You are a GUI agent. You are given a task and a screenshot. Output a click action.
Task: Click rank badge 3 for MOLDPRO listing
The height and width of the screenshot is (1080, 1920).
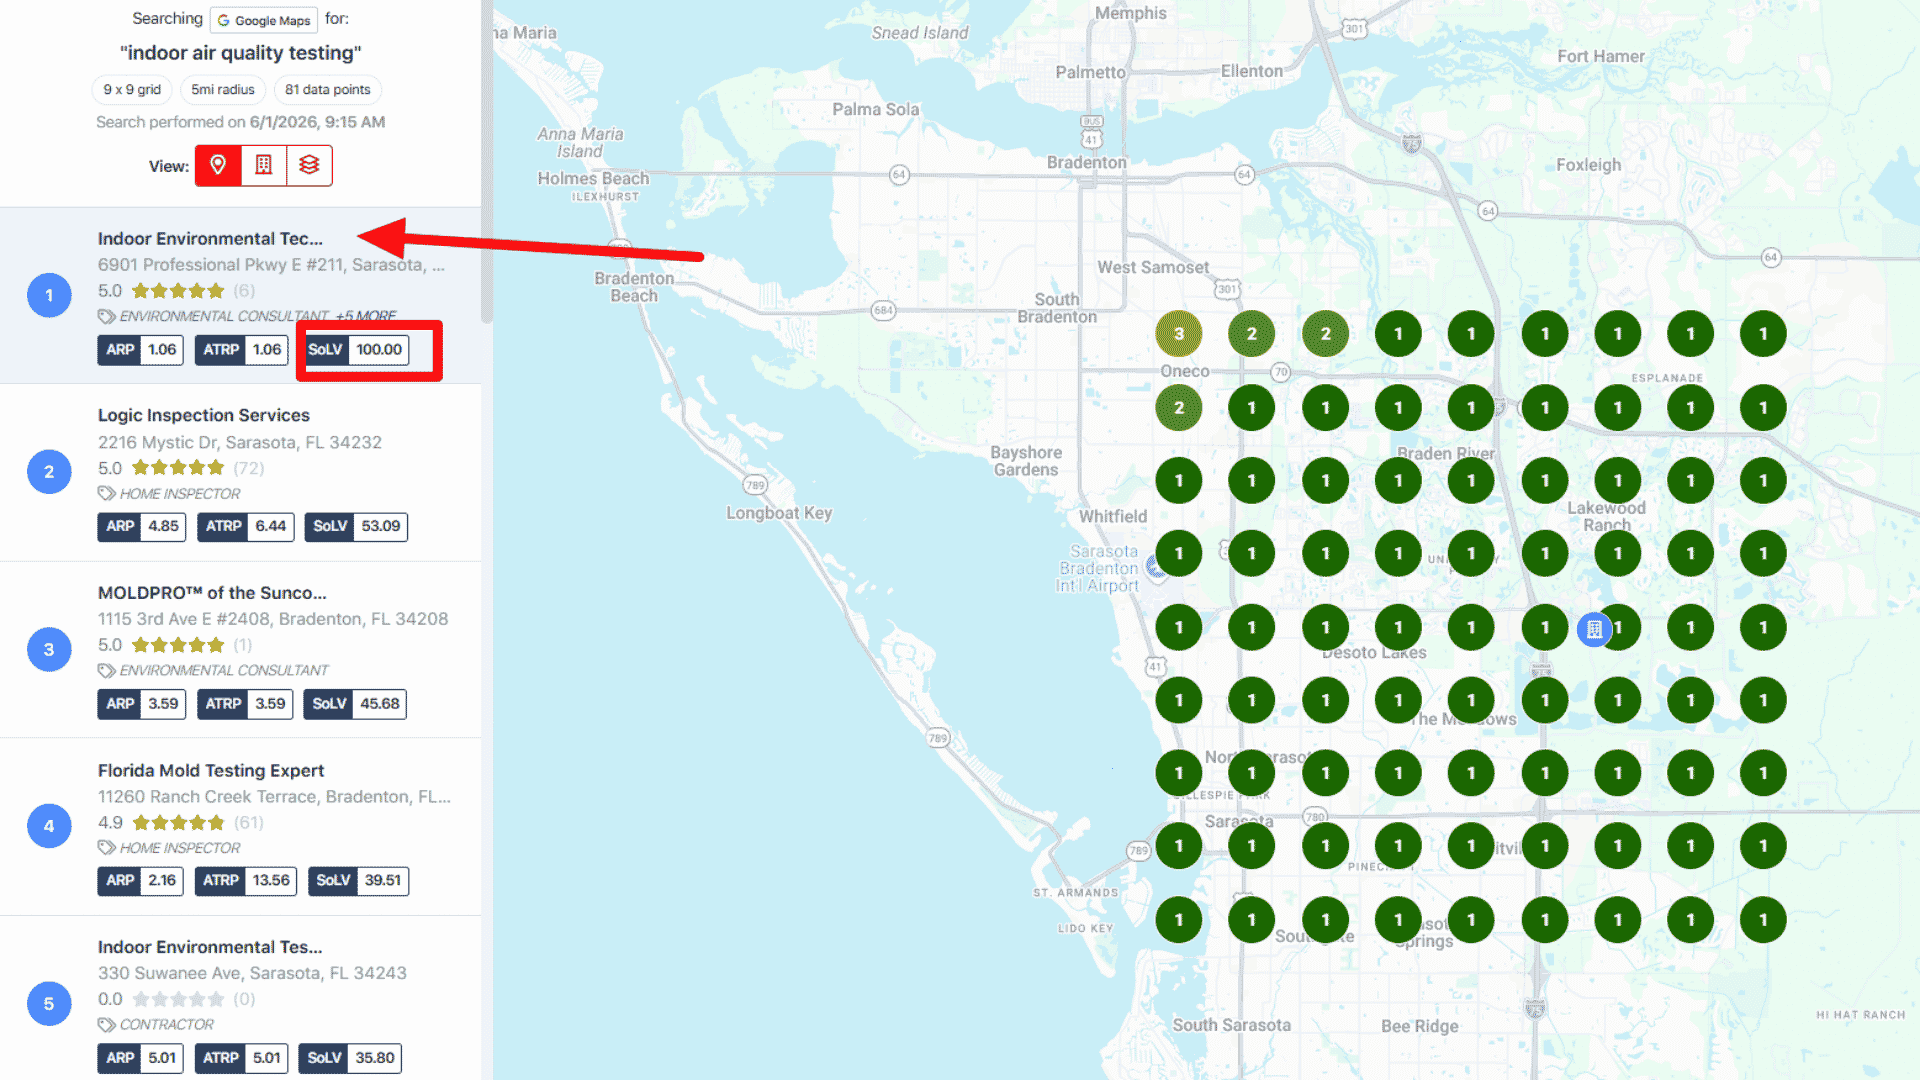click(x=49, y=649)
